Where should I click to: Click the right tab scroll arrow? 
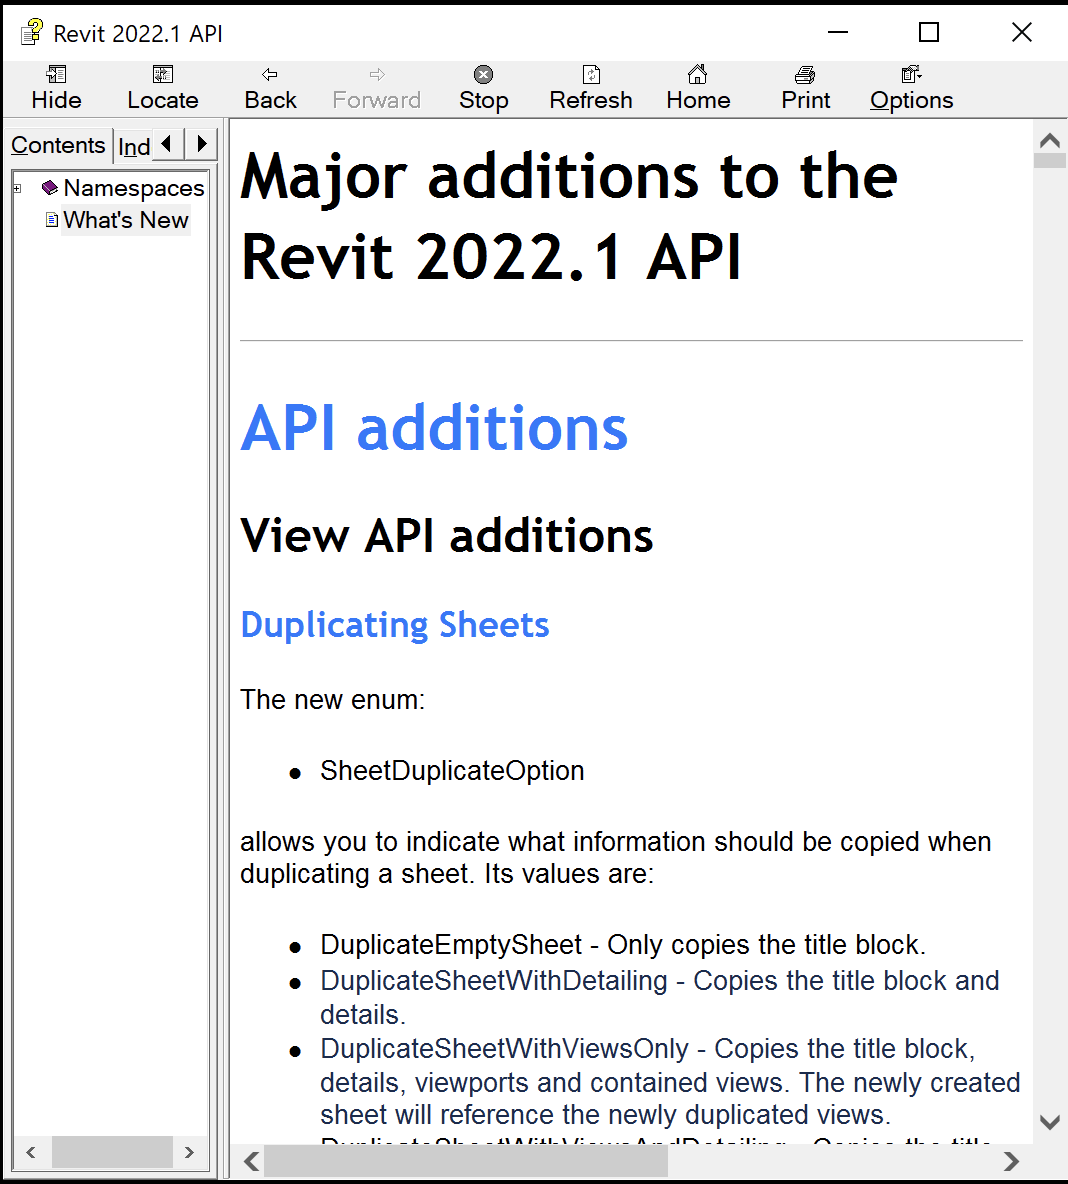(x=200, y=144)
